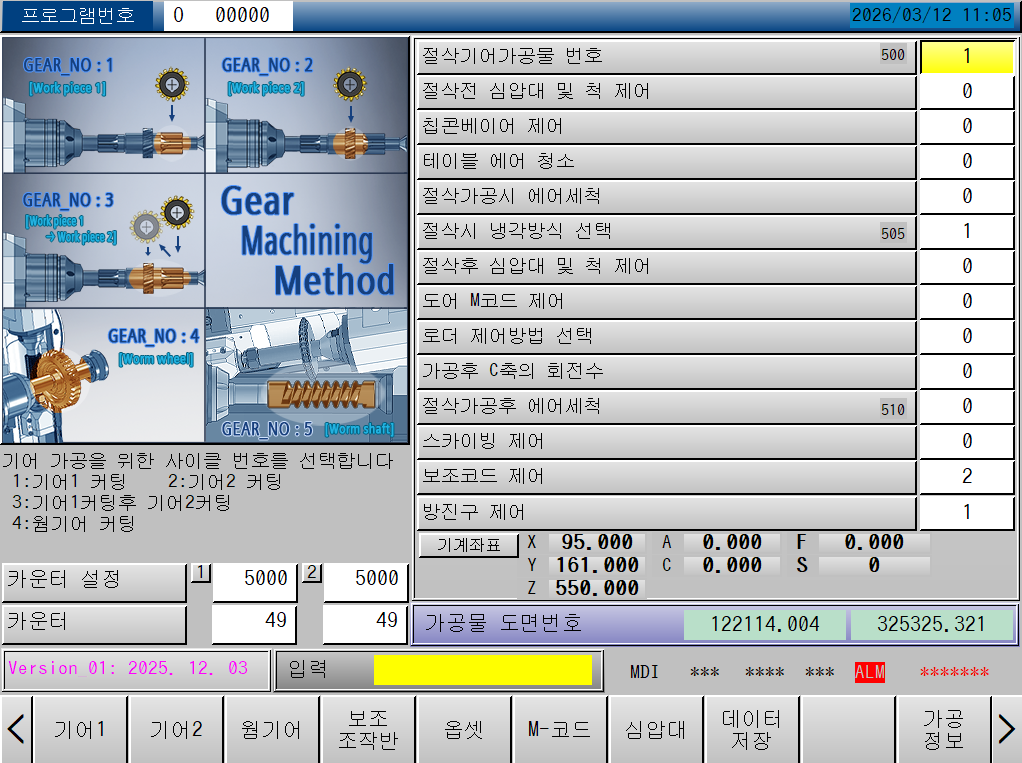Image resolution: width=1022 pixels, height=763 pixels.
Task: Click counter 1 setting value 5000
Action: pos(254,581)
